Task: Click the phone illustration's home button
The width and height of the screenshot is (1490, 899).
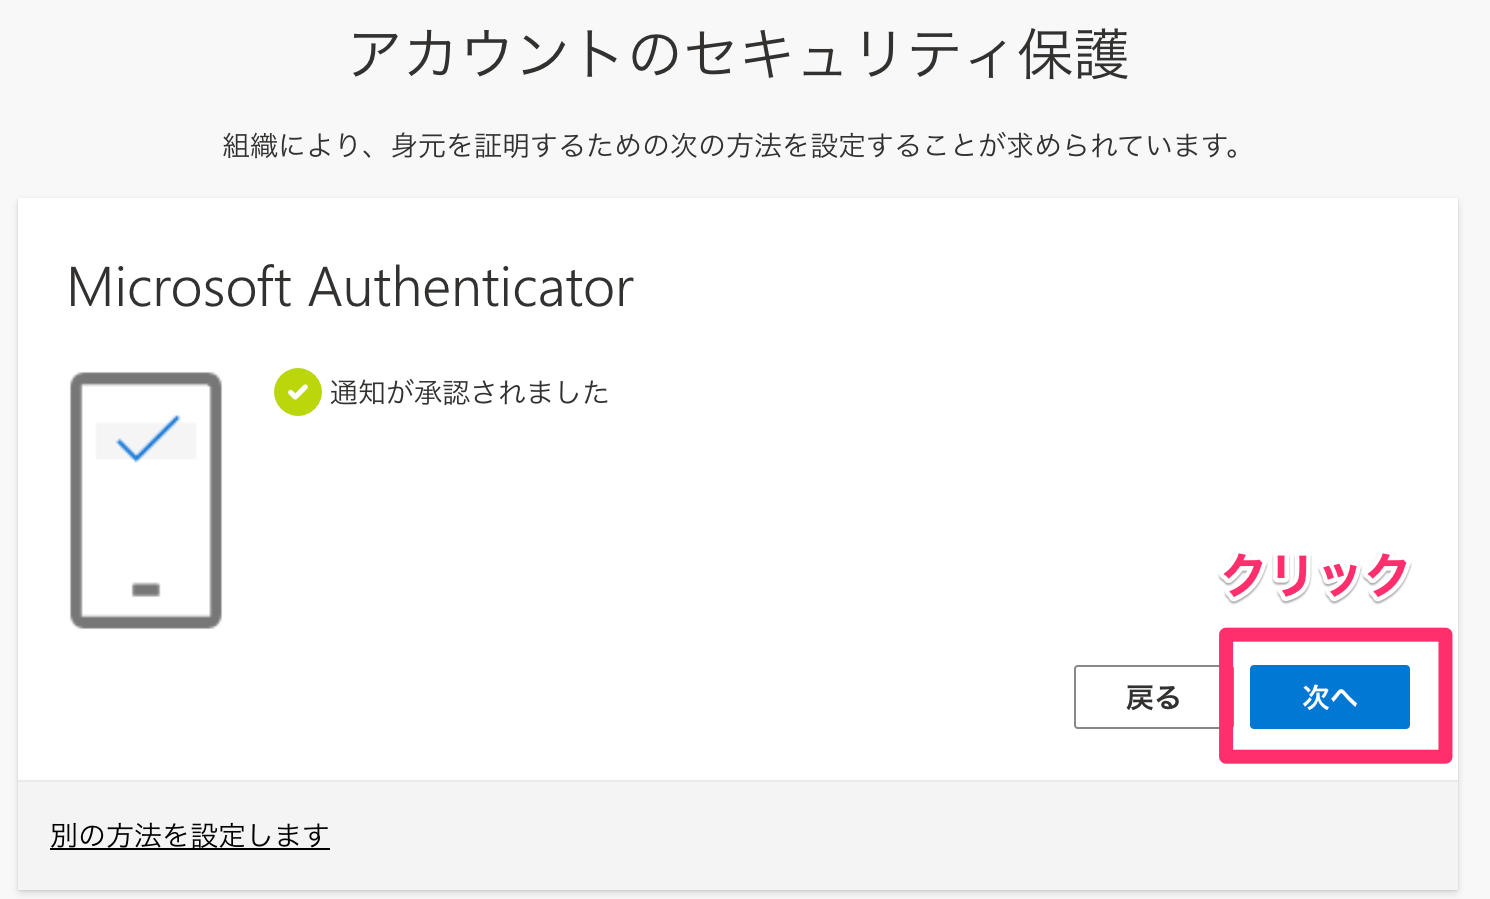Action: pos(146,590)
